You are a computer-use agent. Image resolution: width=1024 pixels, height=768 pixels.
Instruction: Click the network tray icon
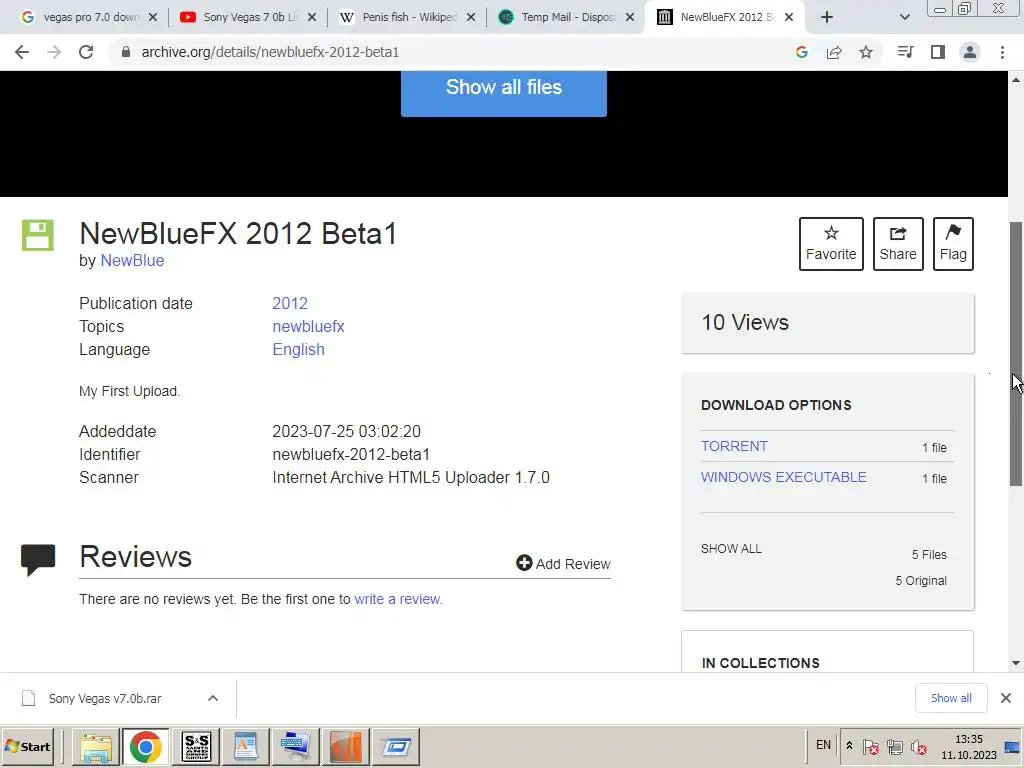pos(895,747)
